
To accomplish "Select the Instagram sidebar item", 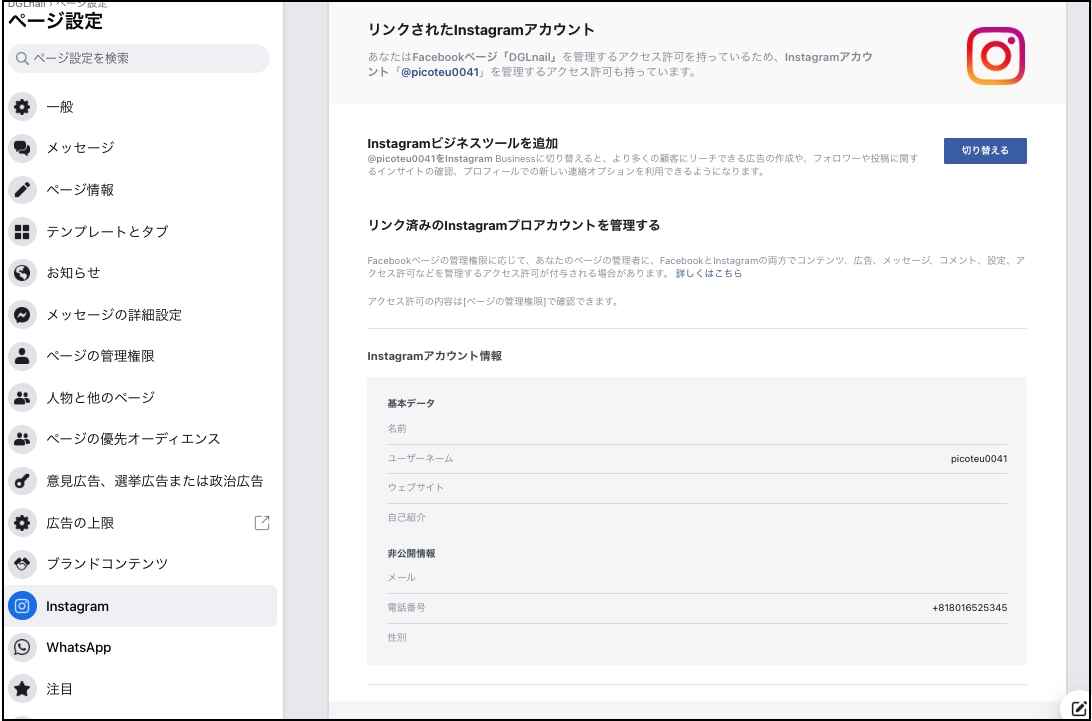I will point(141,606).
